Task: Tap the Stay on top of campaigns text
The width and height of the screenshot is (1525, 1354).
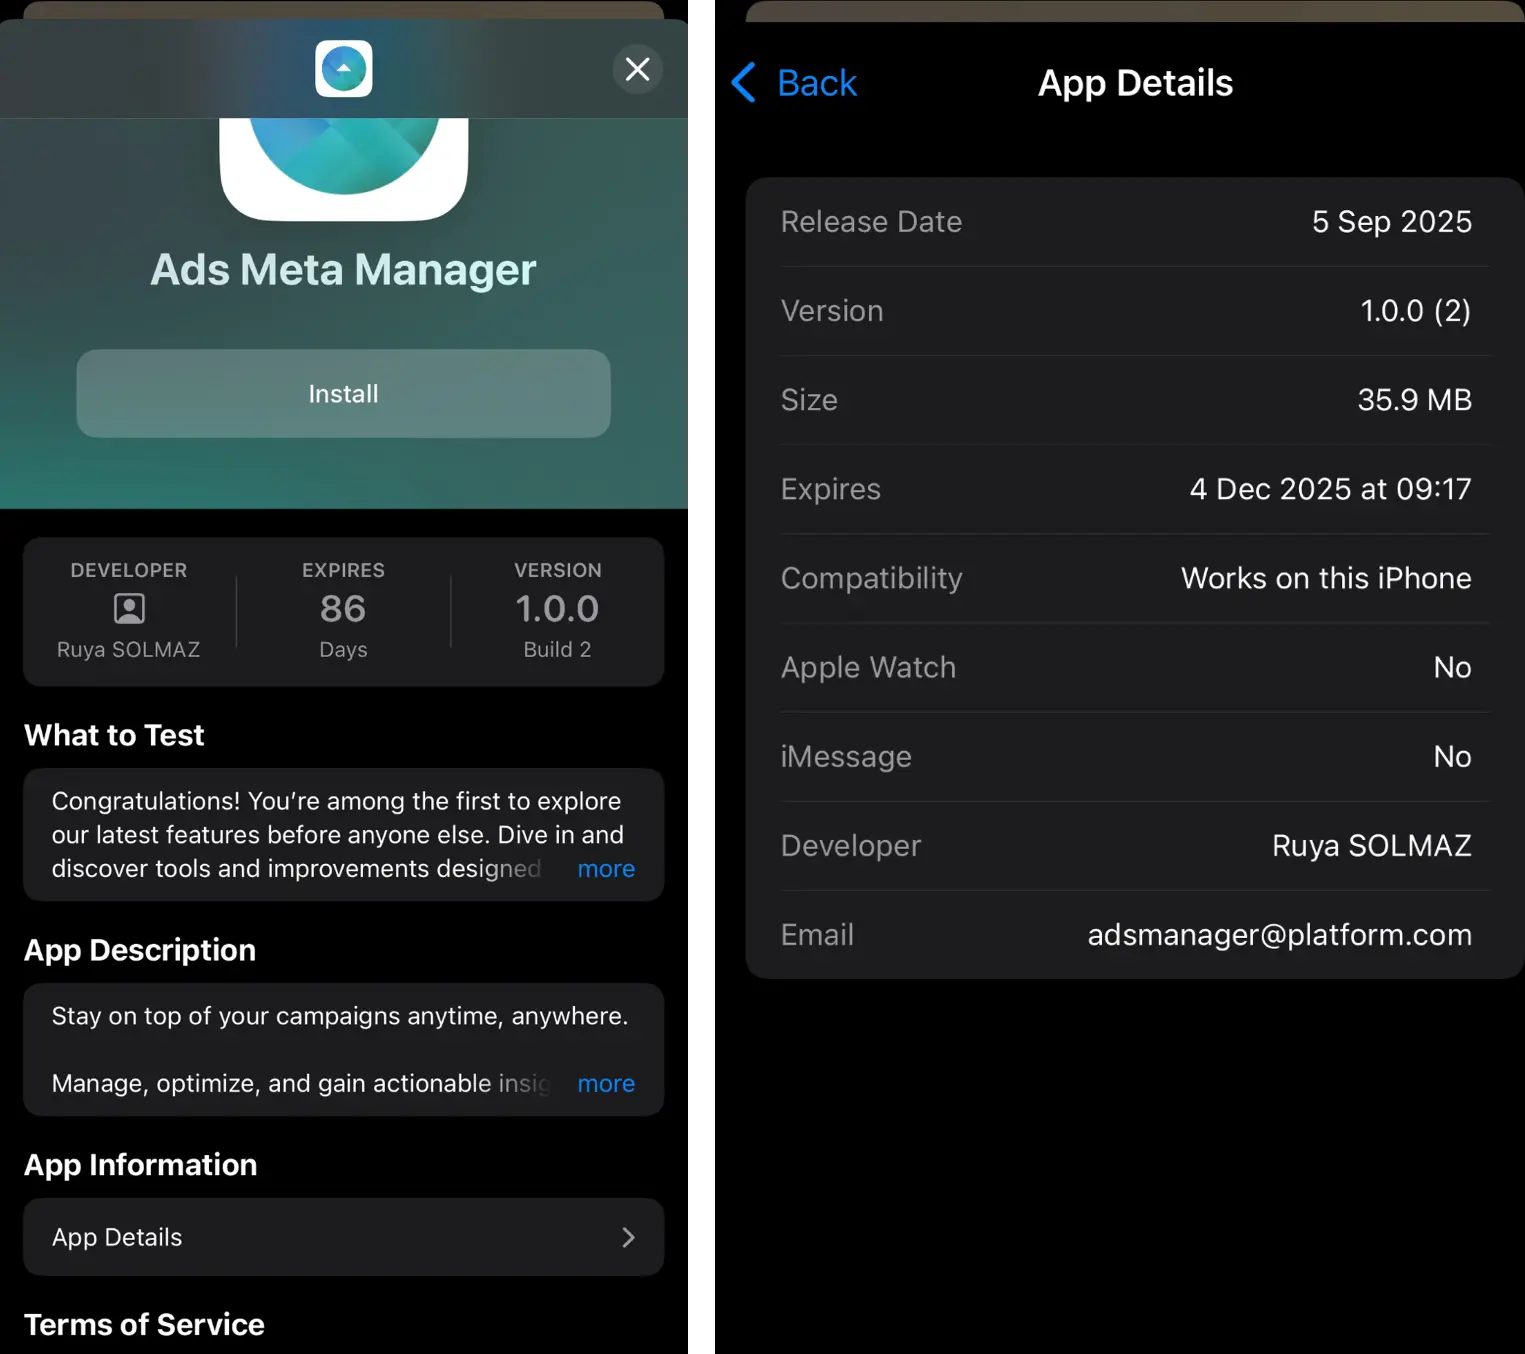Action: point(340,1016)
